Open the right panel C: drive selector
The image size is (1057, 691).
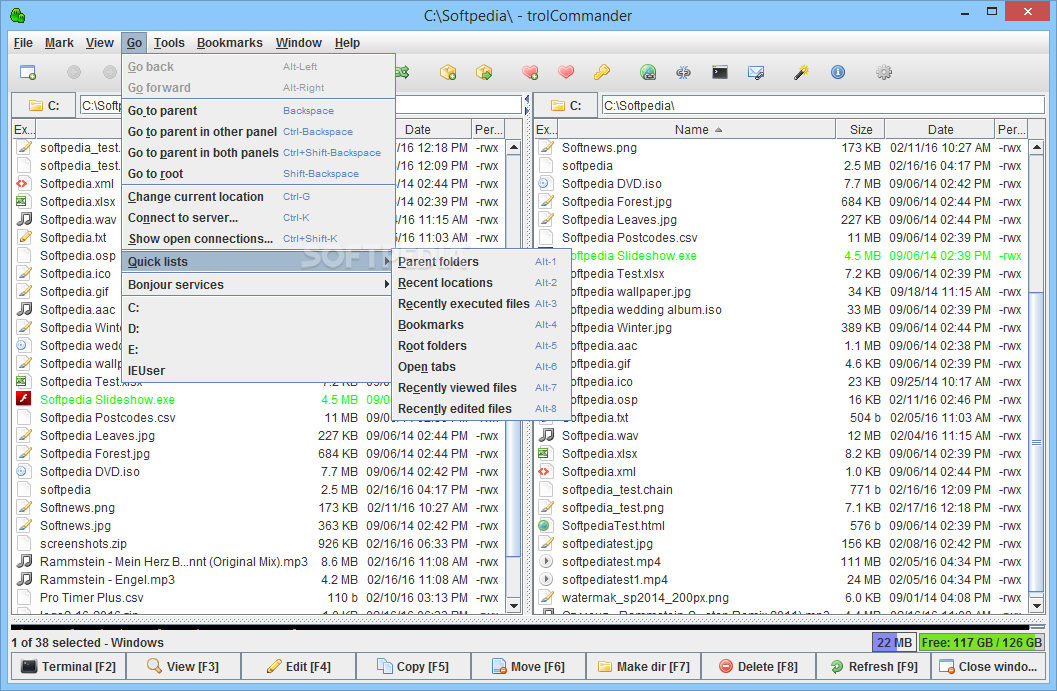point(566,106)
